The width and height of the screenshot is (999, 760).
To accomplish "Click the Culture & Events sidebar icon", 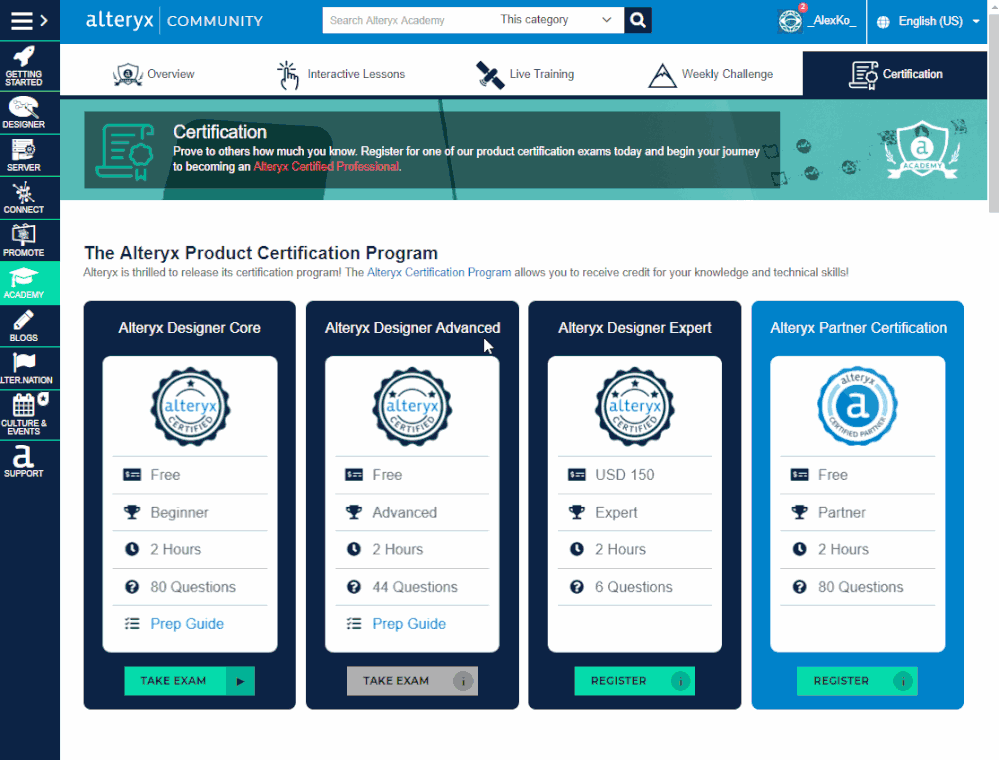I will [x=29, y=414].
